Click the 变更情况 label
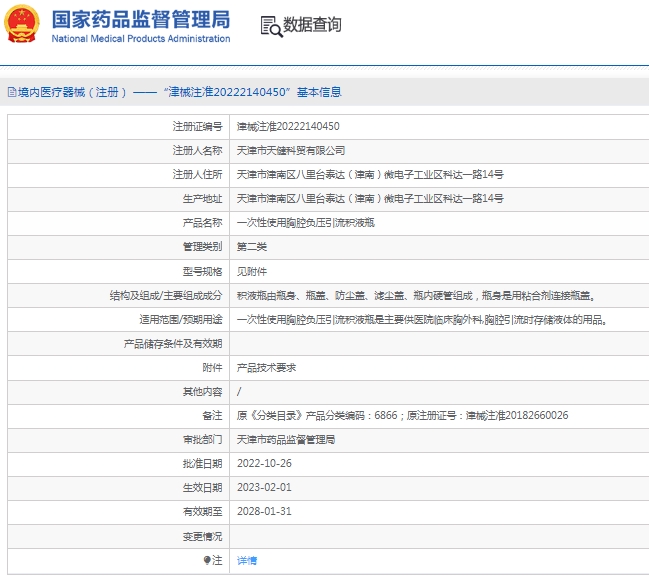 (x=202, y=536)
